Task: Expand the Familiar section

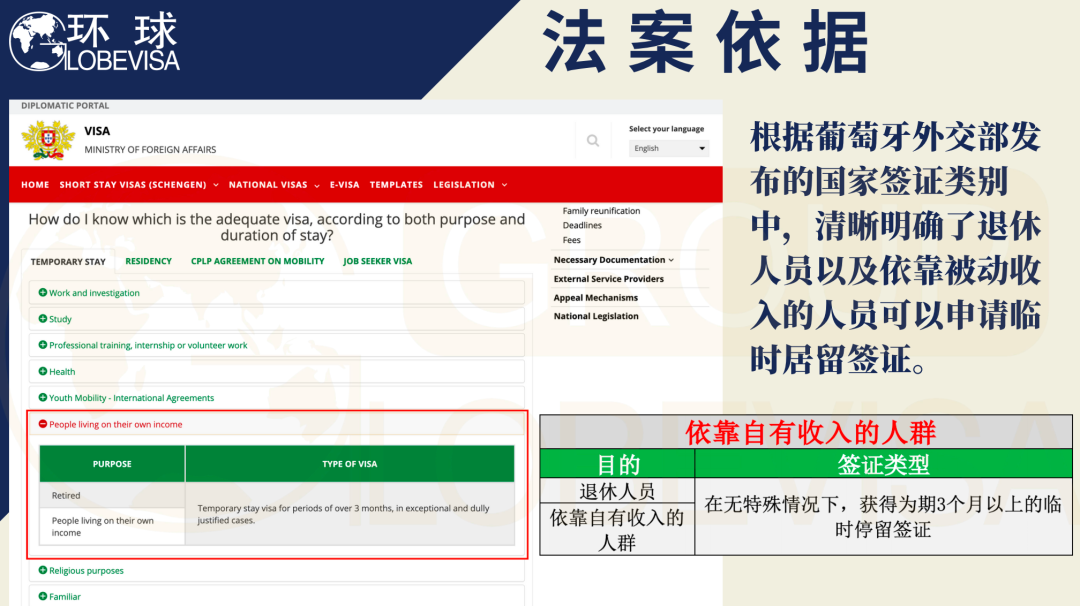Action: point(276,596)
